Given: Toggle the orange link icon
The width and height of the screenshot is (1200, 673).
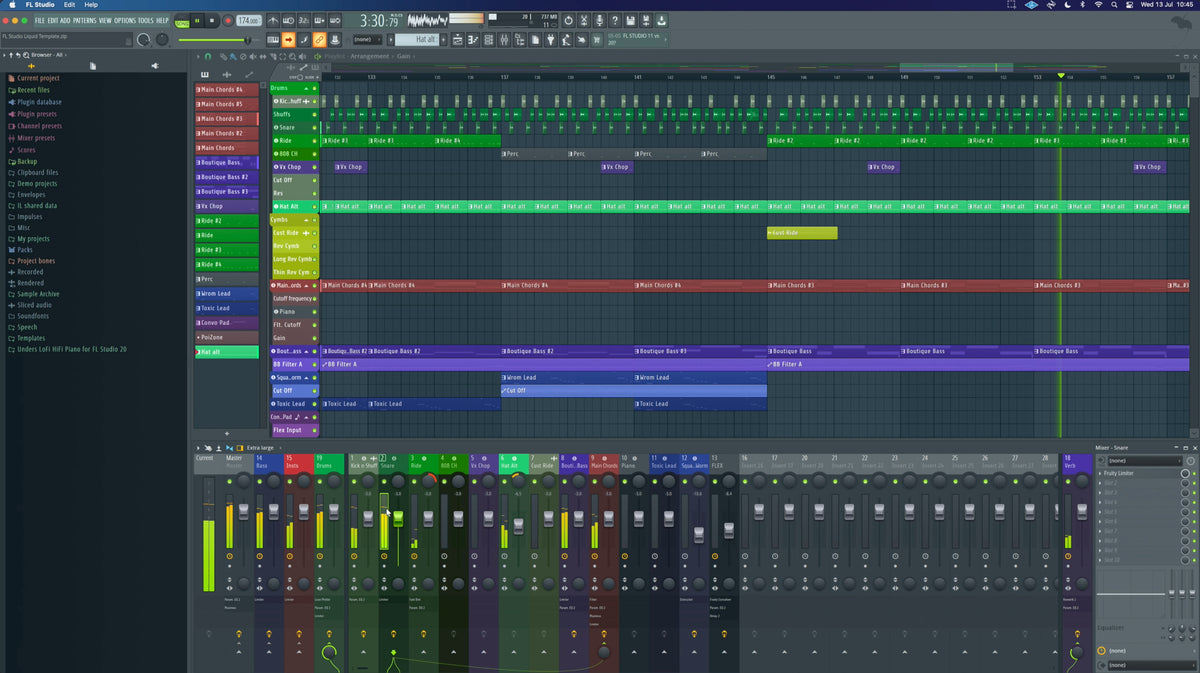Looking at the screenshot, I should [x=319, y=40].
